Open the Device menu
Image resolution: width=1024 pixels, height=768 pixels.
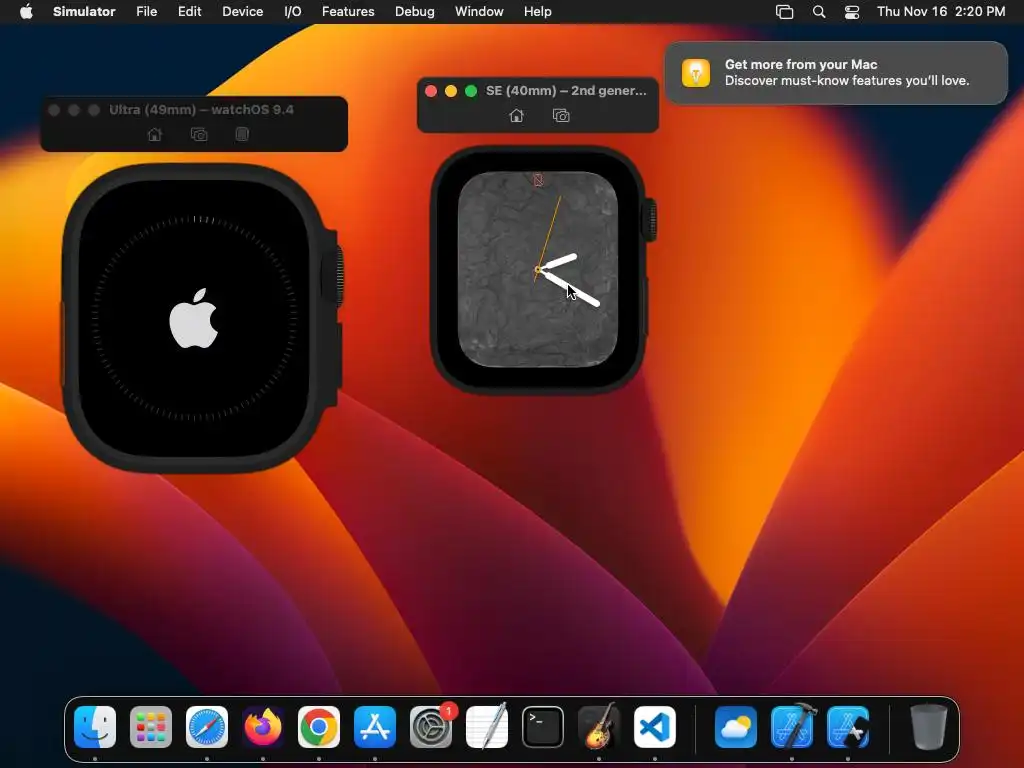click(242, 11)
